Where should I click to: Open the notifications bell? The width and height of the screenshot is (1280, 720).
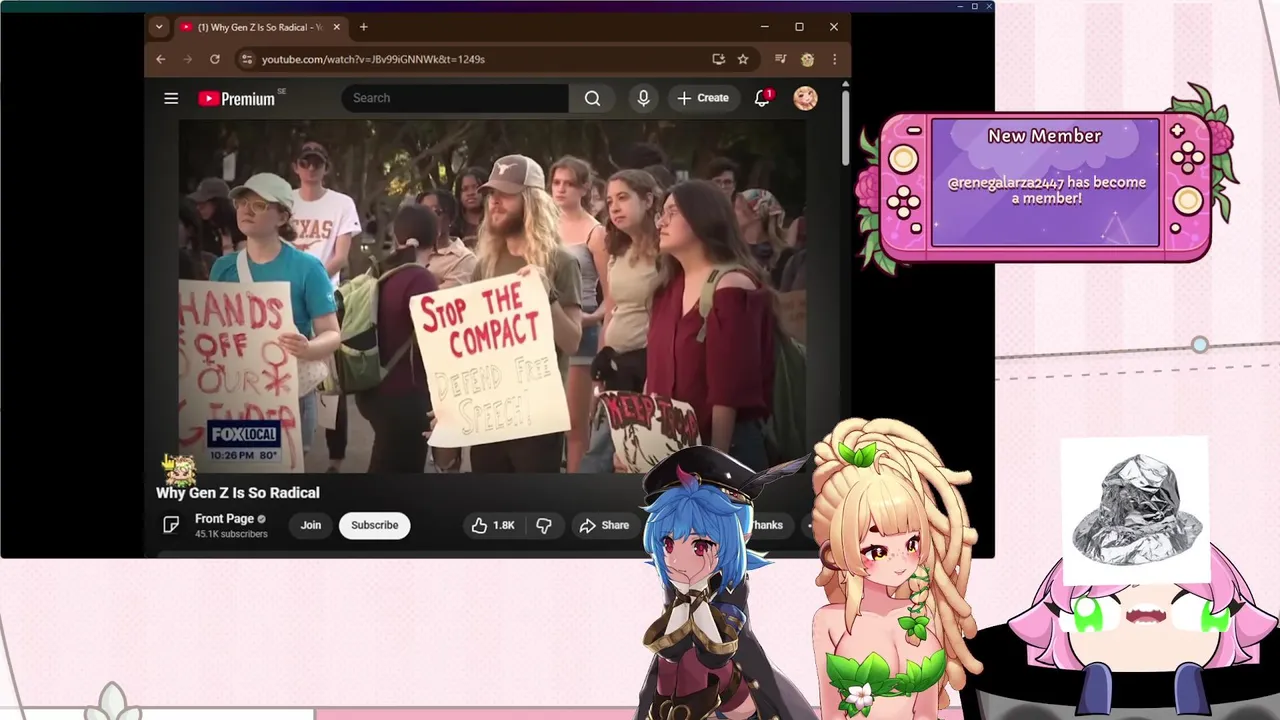762,98
